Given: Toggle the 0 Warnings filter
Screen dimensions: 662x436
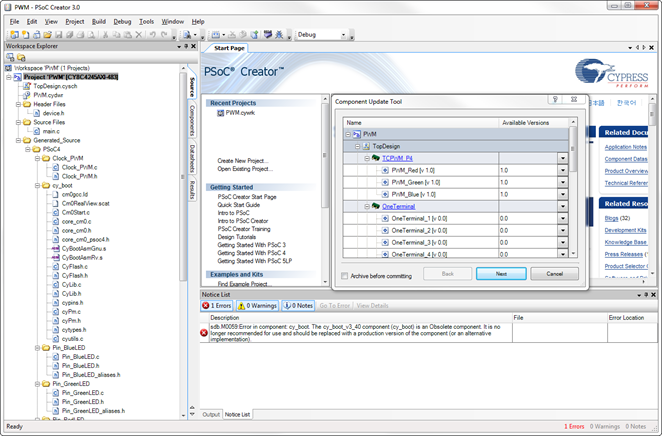Looking at the screenshot, I should pyautogui.click(x=257, y=306).
